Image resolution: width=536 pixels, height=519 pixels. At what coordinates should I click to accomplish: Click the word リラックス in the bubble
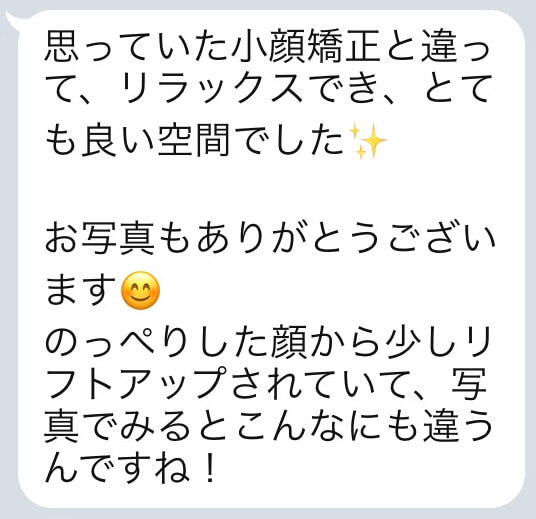213,89
